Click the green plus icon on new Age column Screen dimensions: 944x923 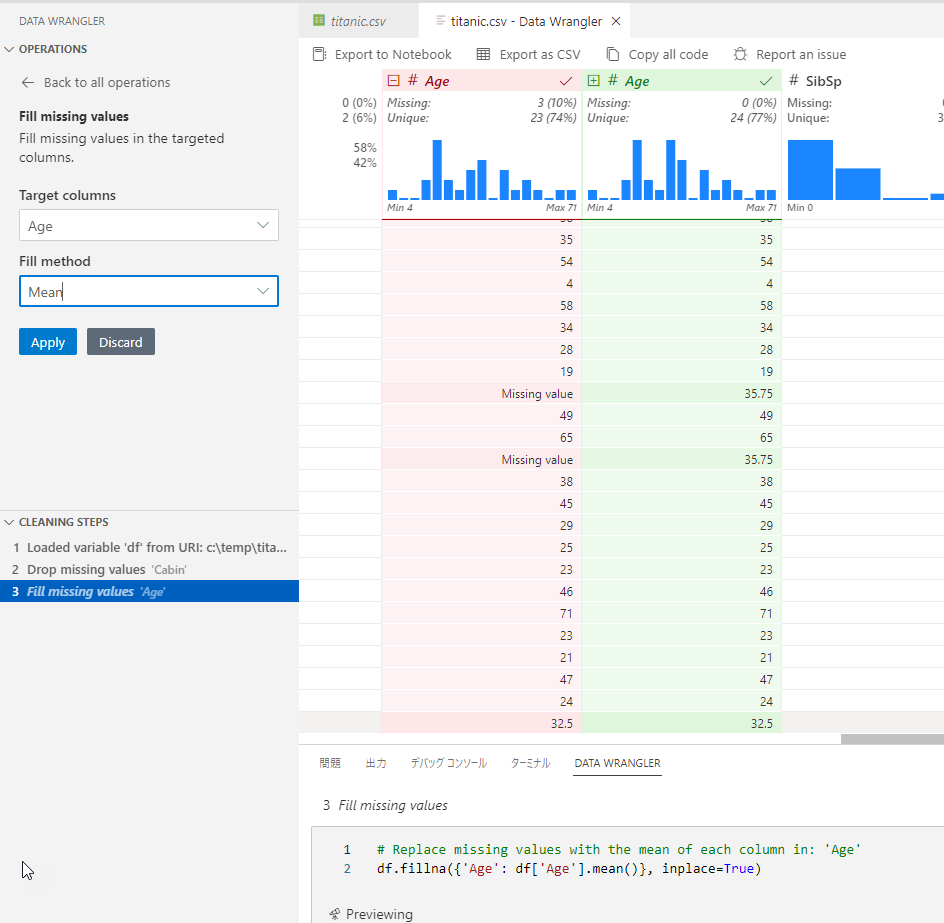pos(594,80)
